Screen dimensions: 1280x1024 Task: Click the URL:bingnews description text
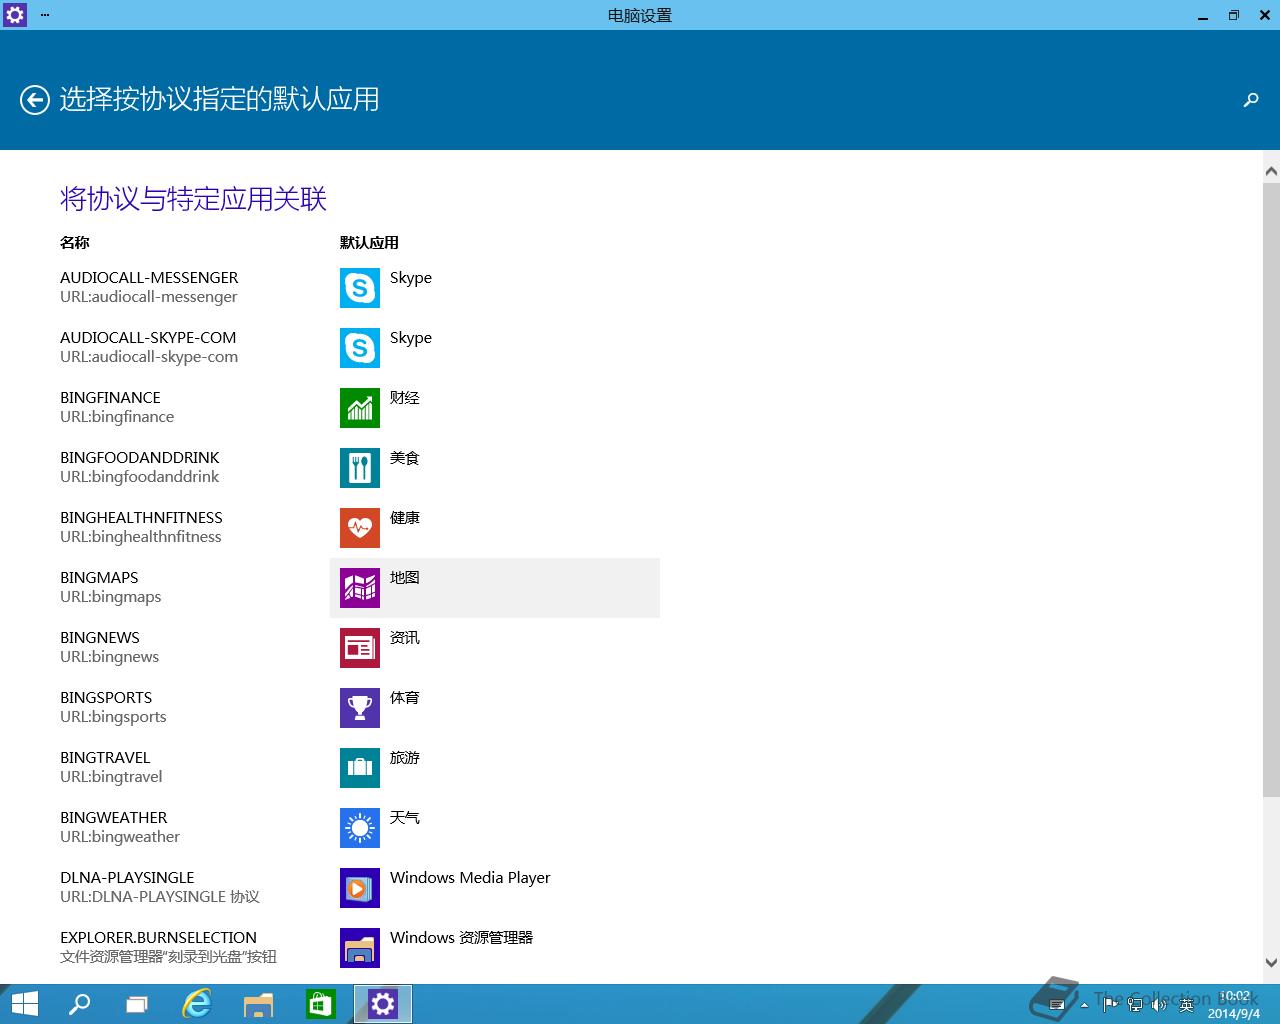(x=110, y=657)
